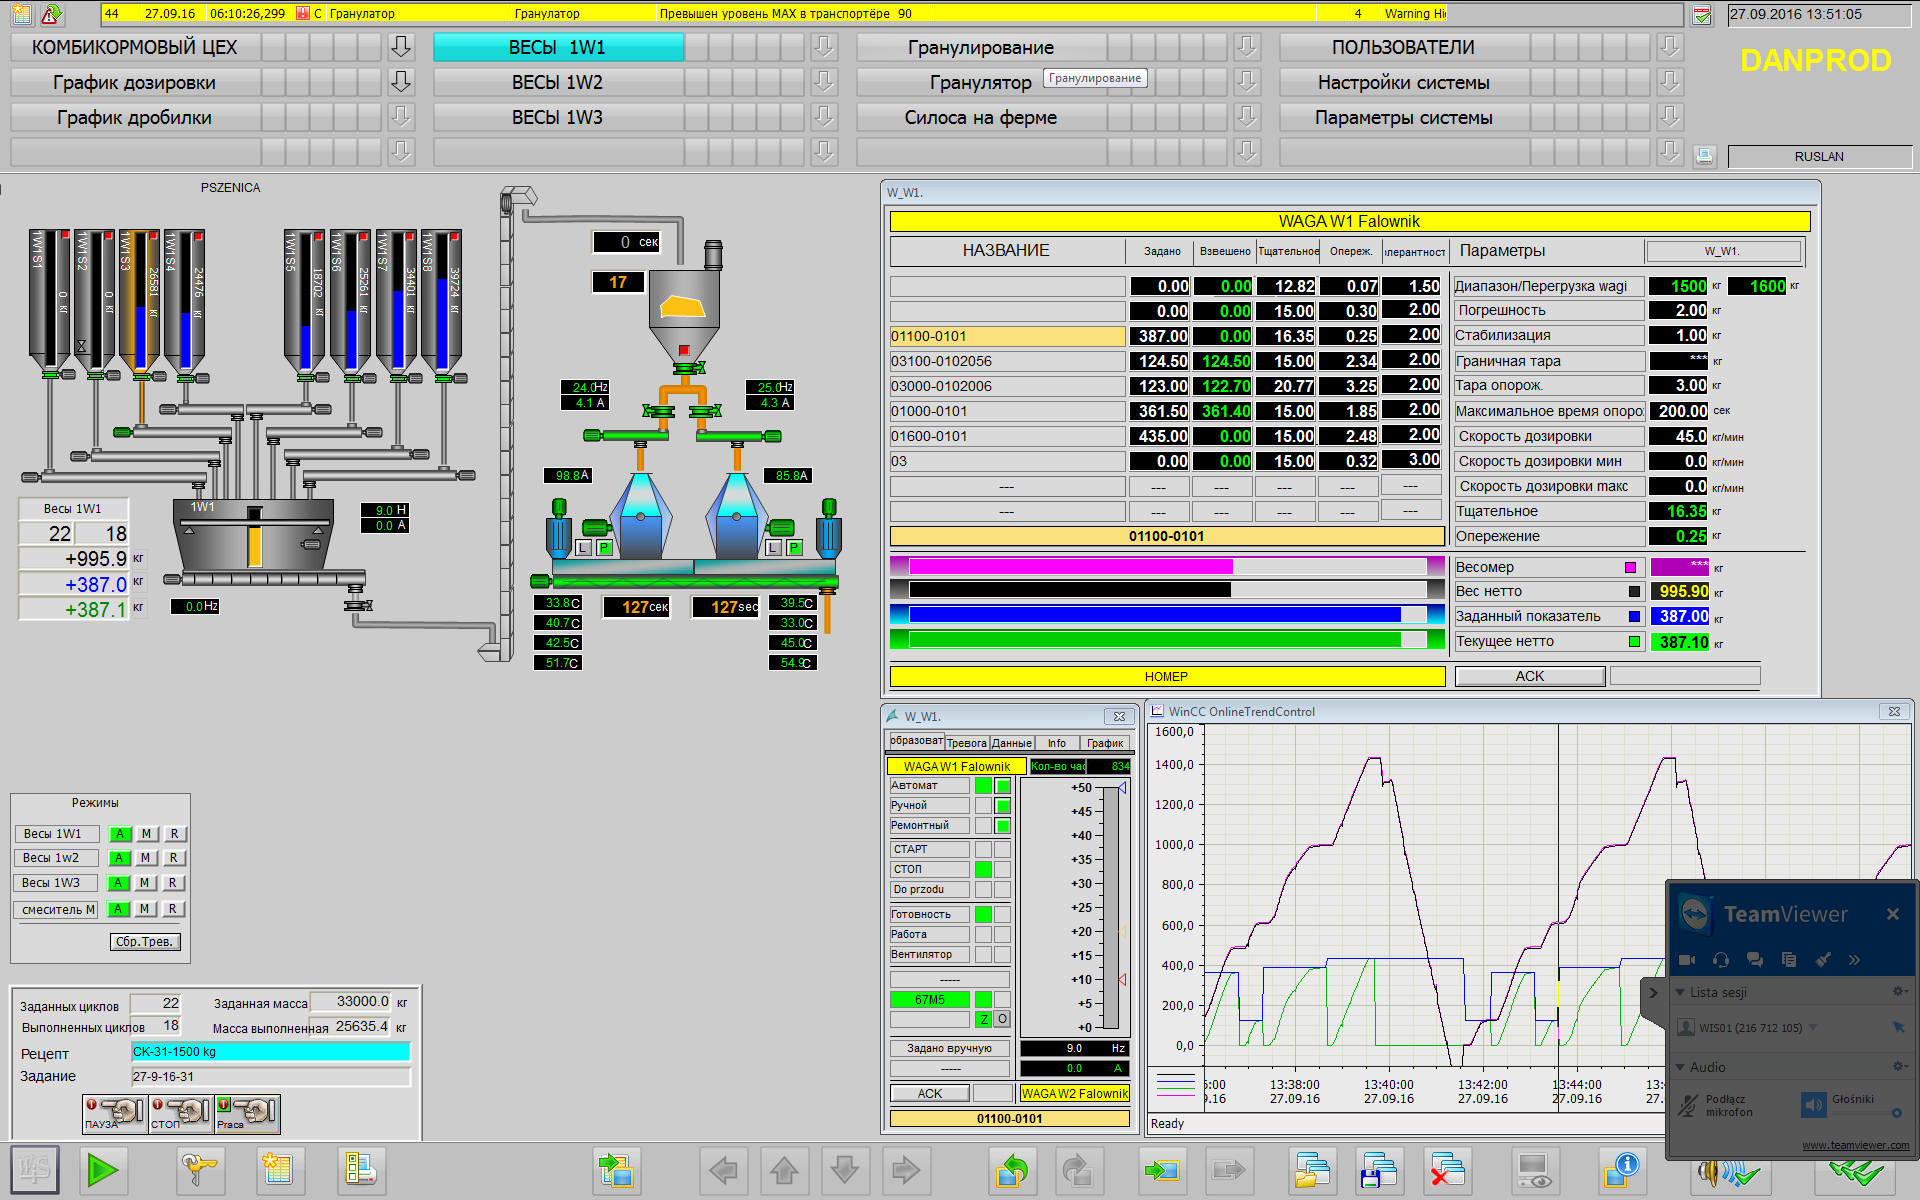The height and width of the screenshot is (1200, 1920).
Task: Switch to the Тревога tab
Action: (x=966, y=743)
